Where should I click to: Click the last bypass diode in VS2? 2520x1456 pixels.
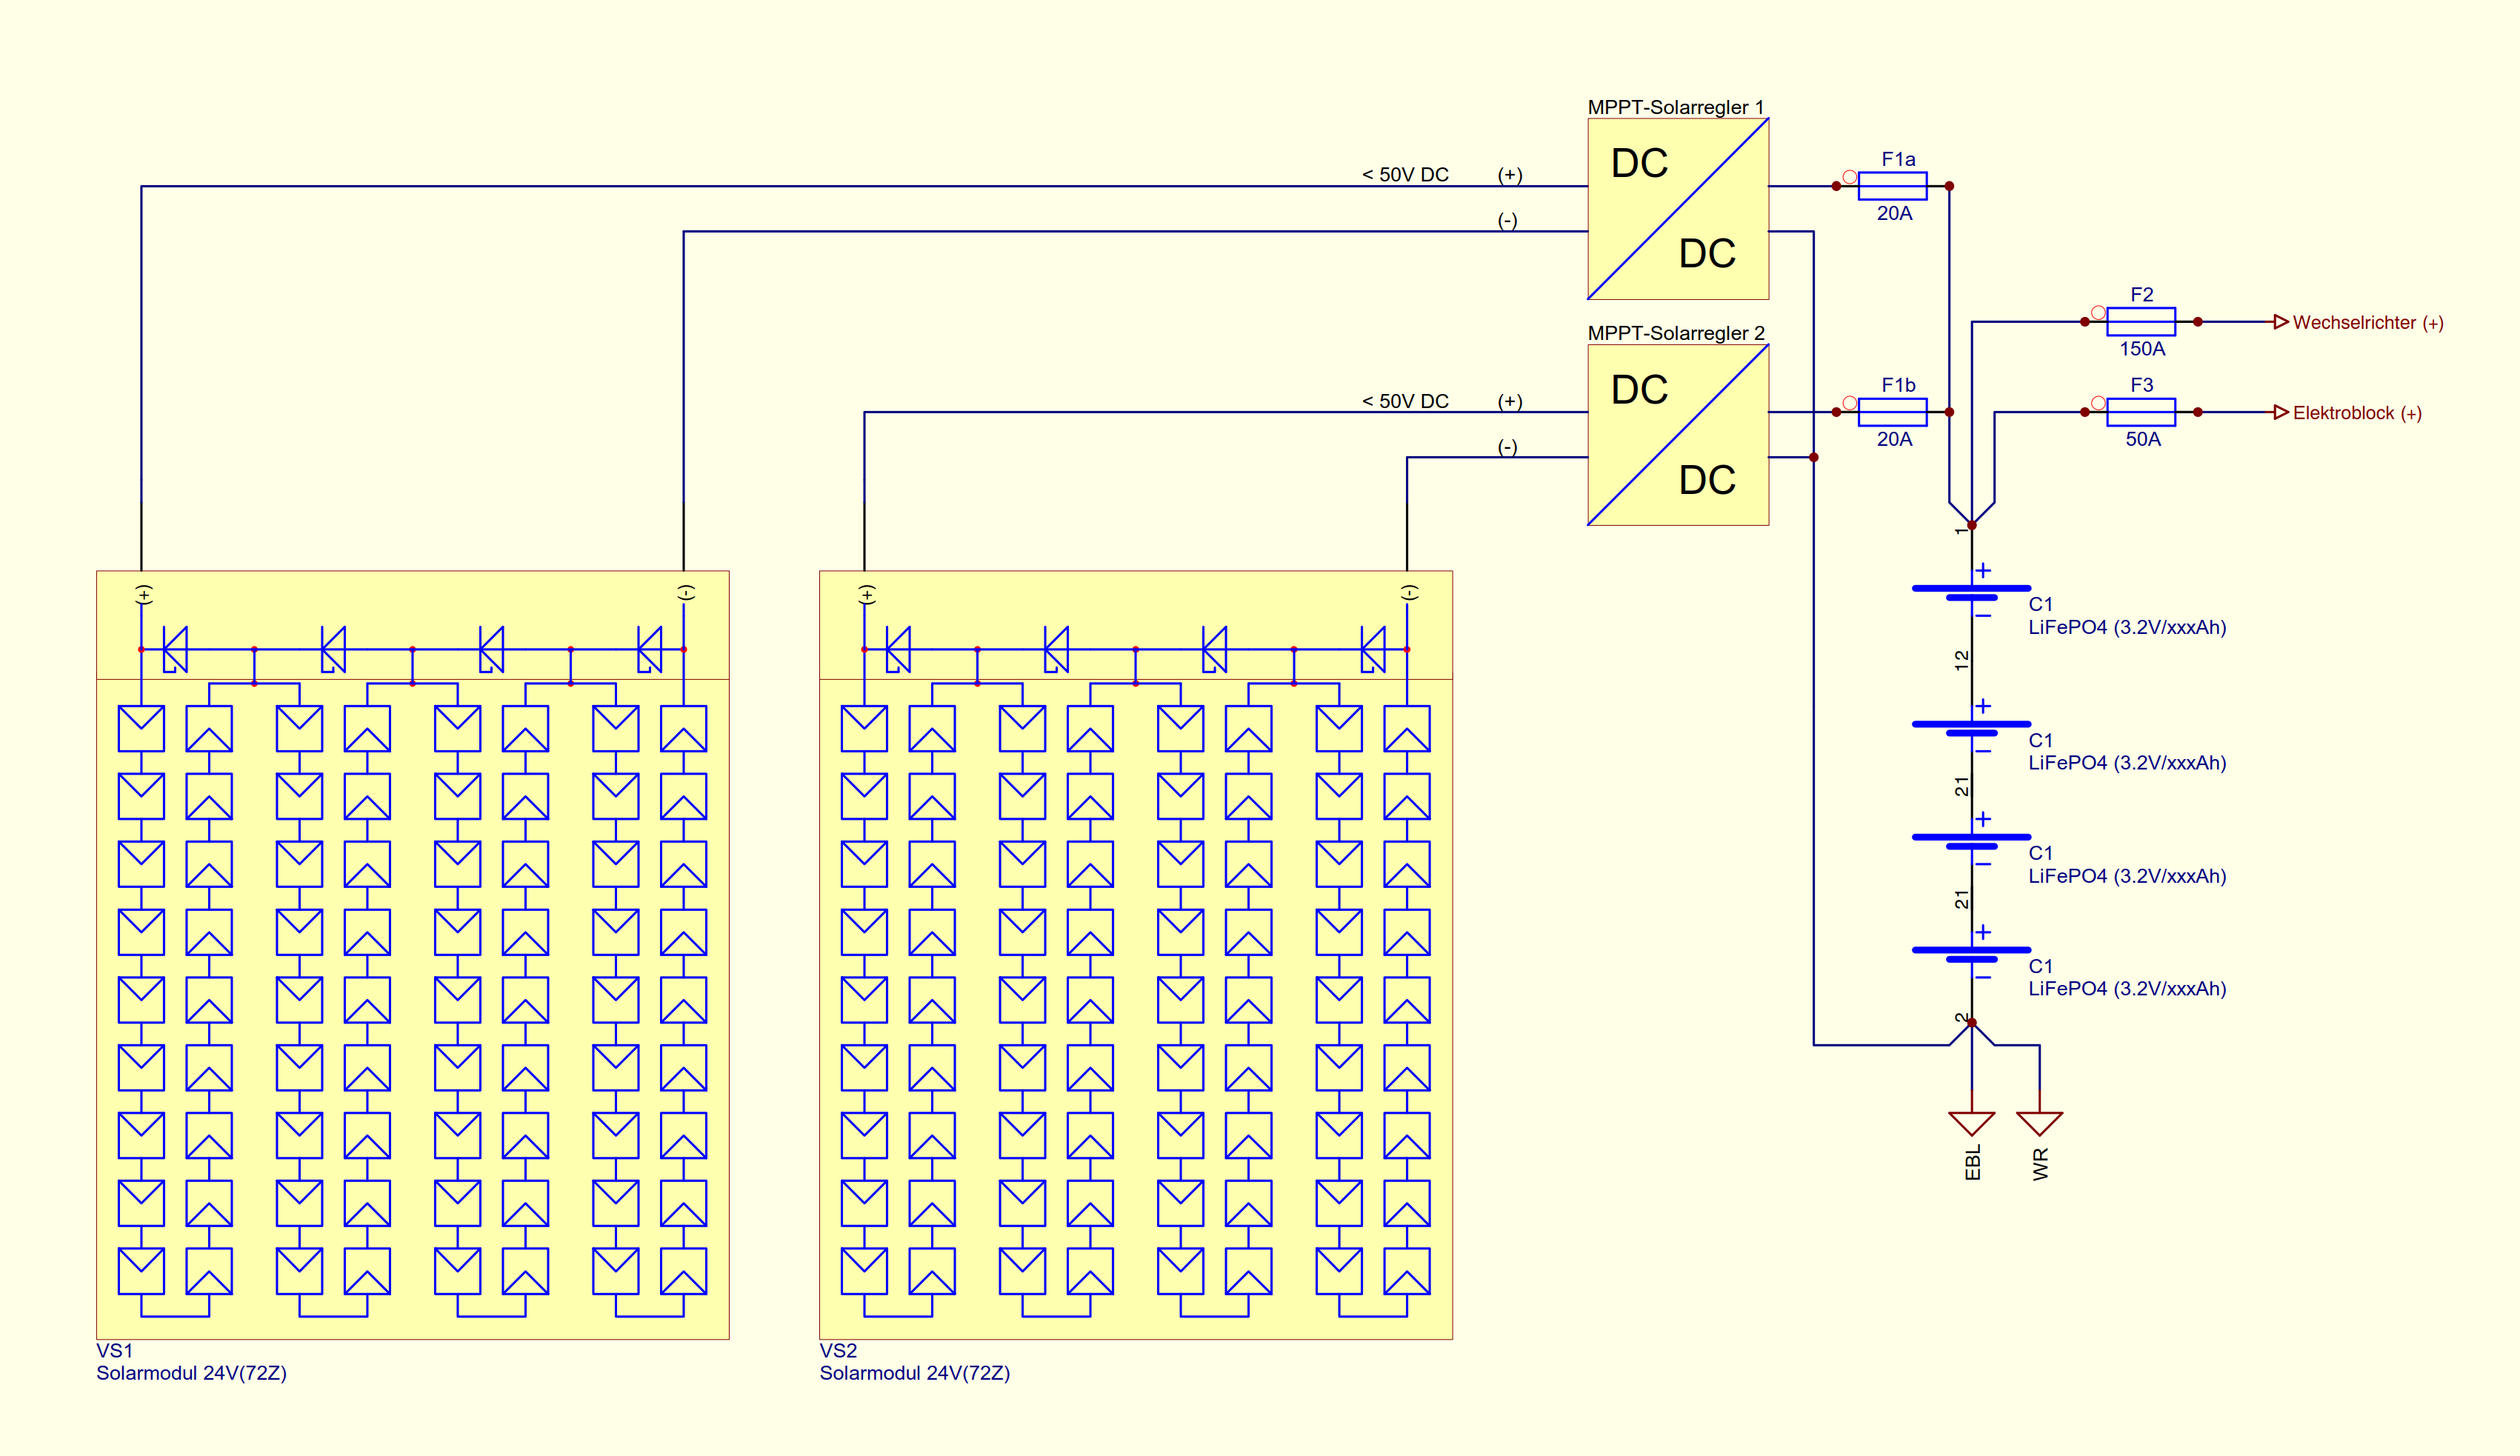click(x=1373, y=650)
